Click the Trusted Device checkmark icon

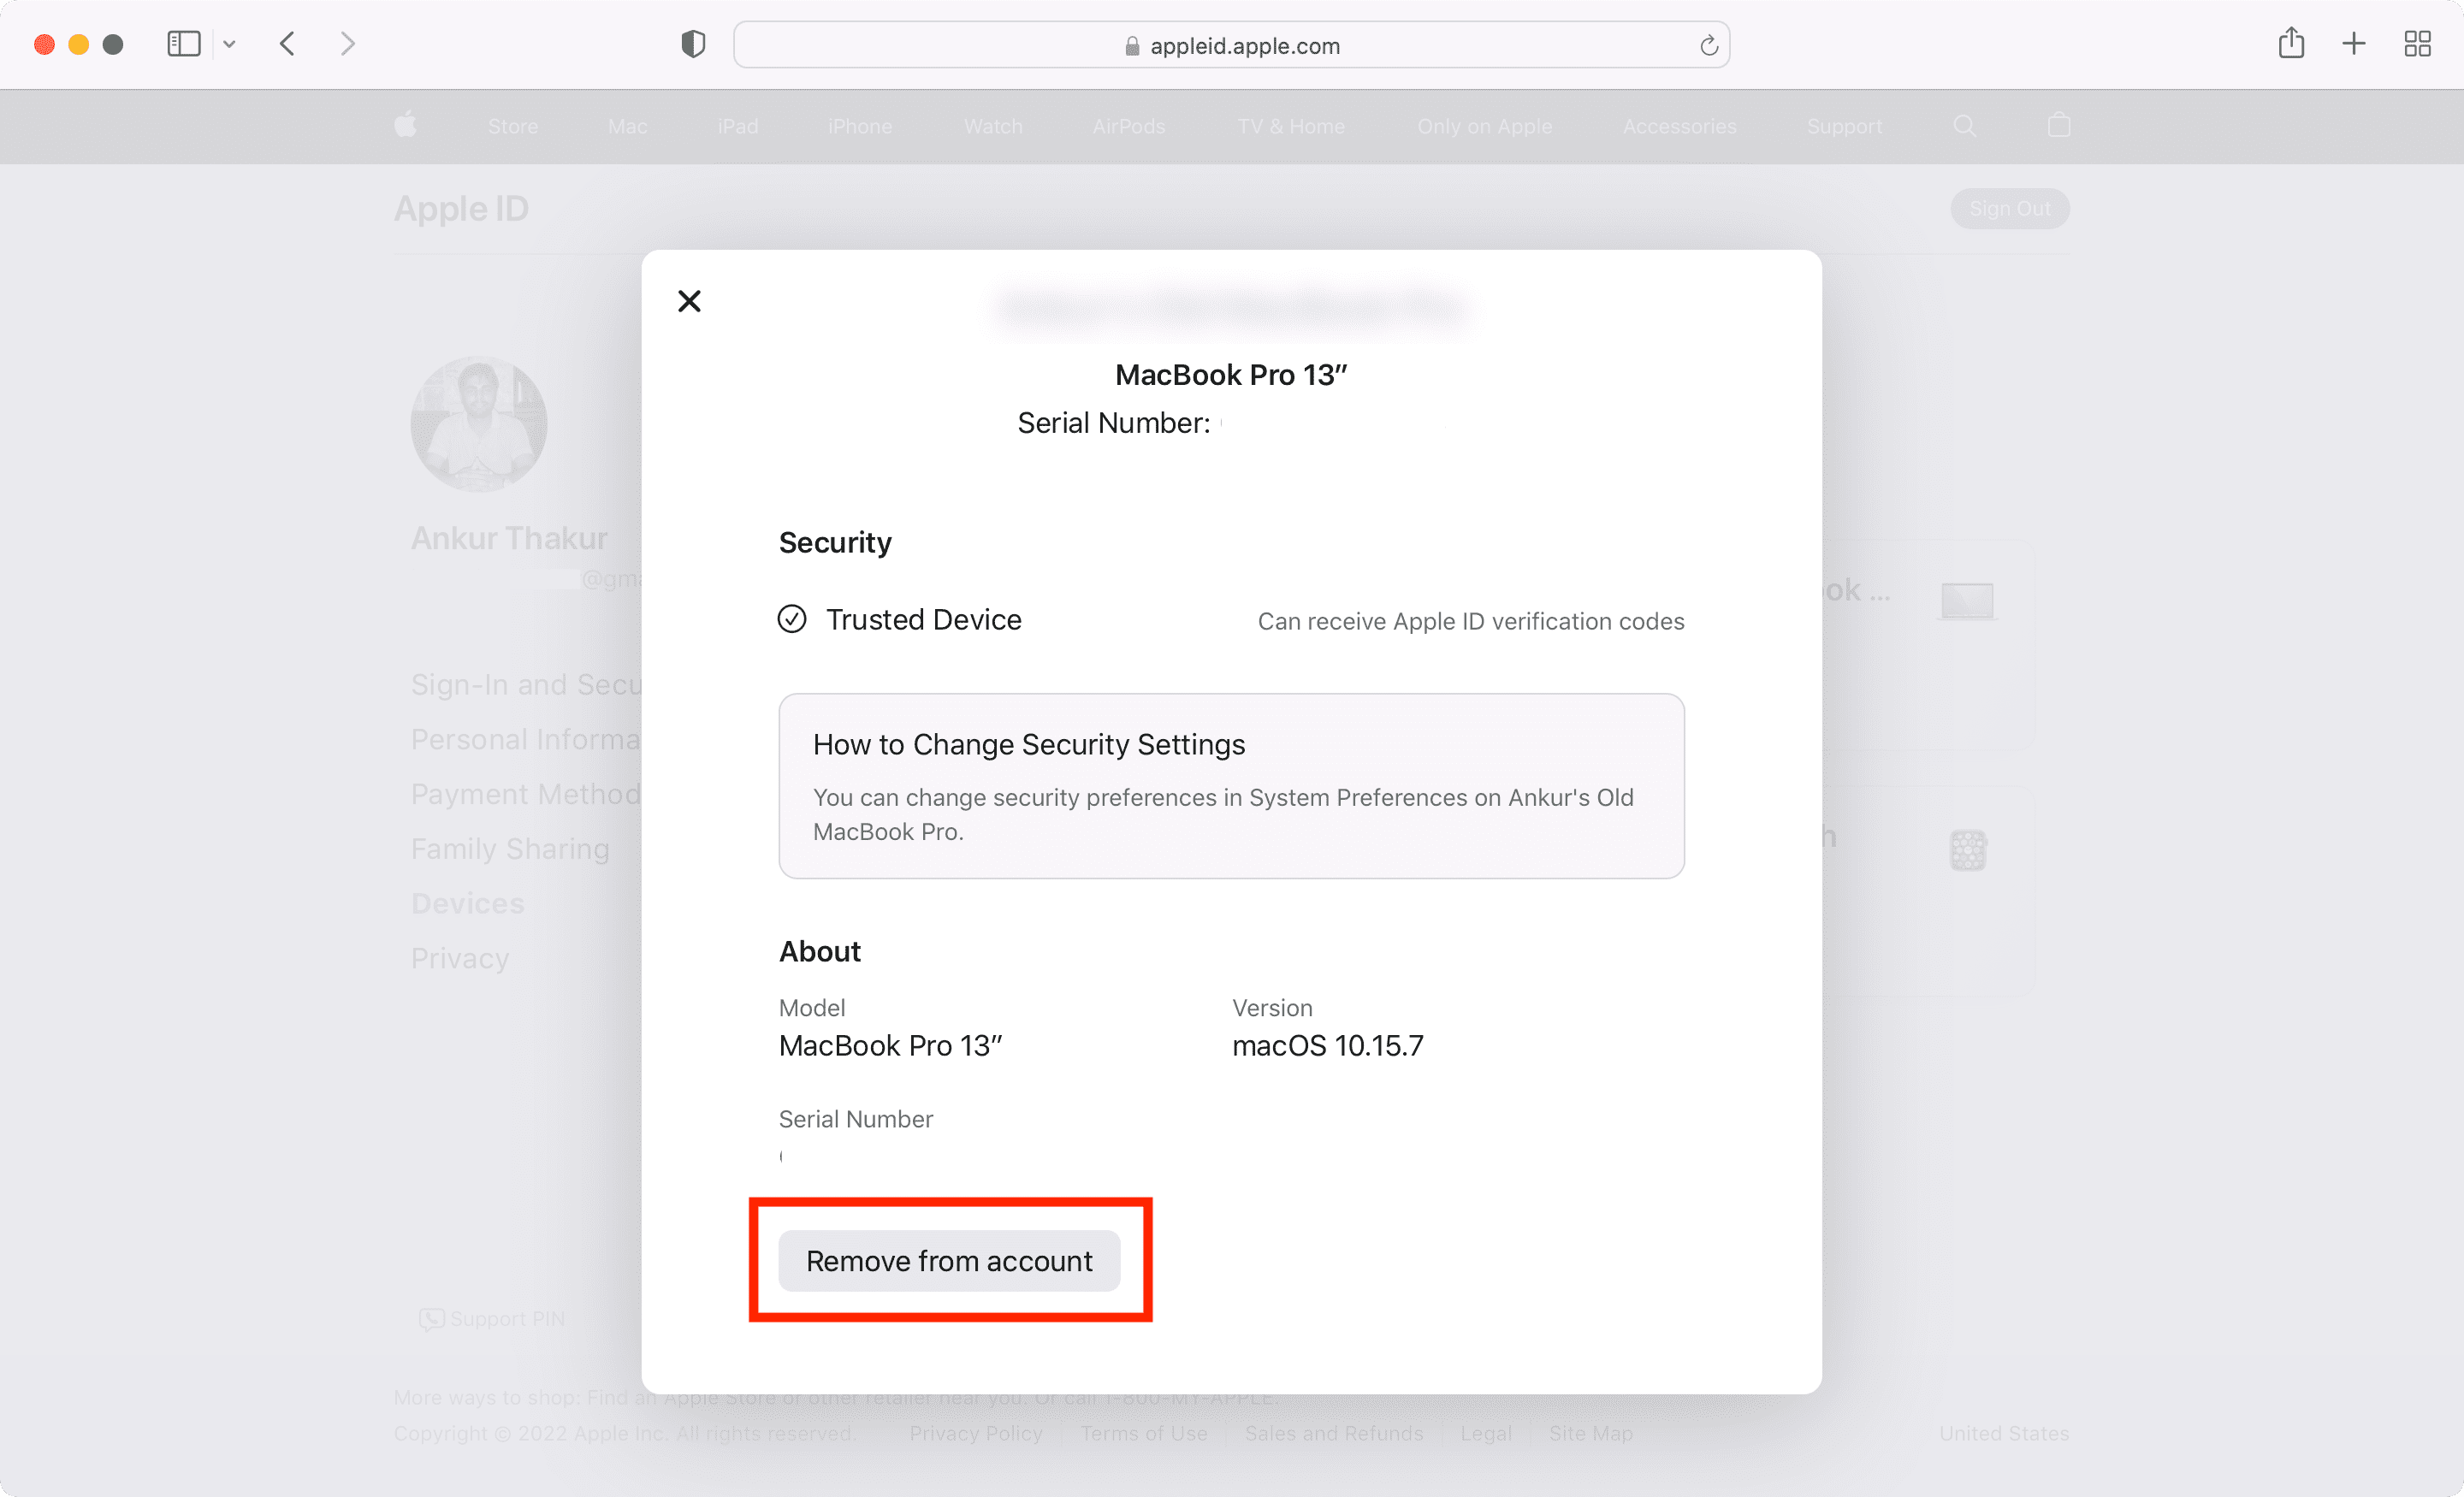[x=792, y=619]
